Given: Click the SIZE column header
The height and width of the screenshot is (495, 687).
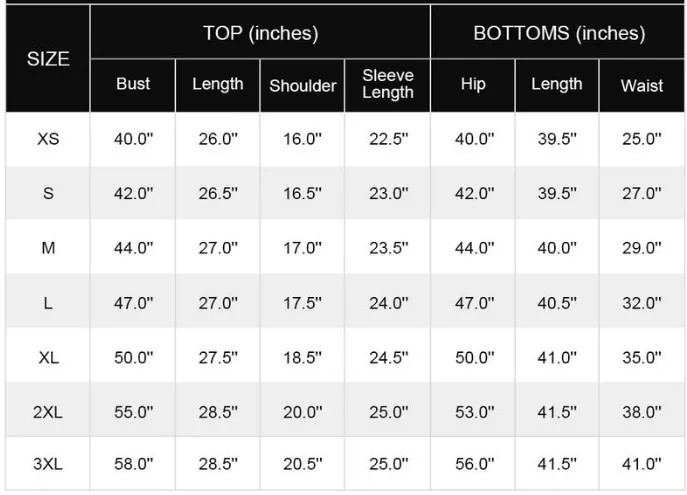Looking at the screenshot, I should click(x=48, y=59).
